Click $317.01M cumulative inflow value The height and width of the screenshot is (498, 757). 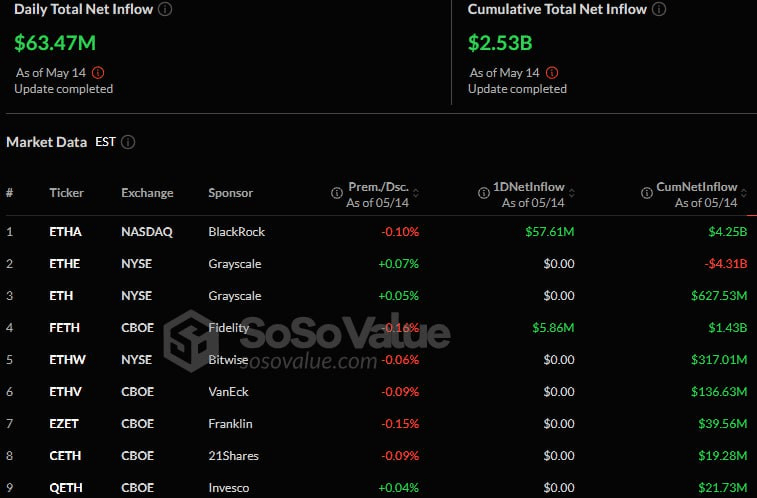pyautogui.click(x=719, y=360)
